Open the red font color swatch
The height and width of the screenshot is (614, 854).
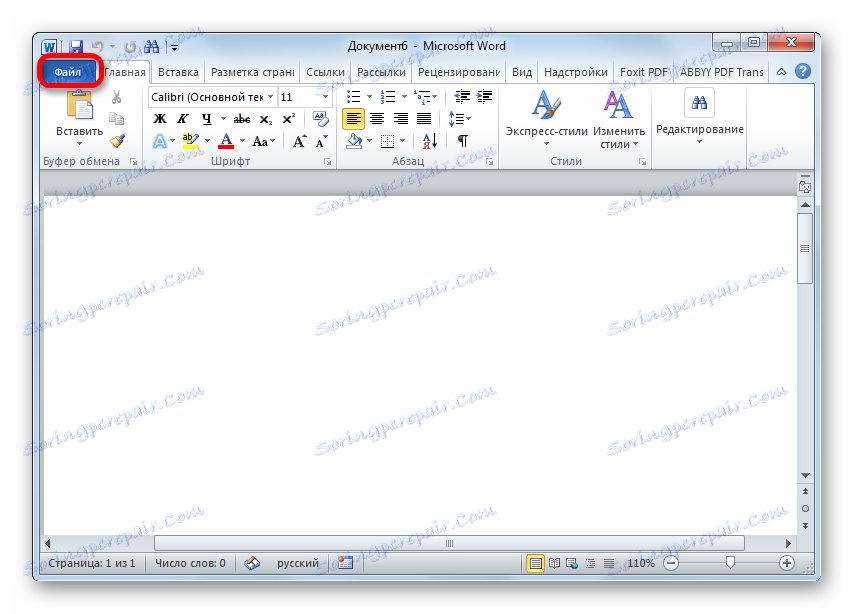[x=226, y=141]
